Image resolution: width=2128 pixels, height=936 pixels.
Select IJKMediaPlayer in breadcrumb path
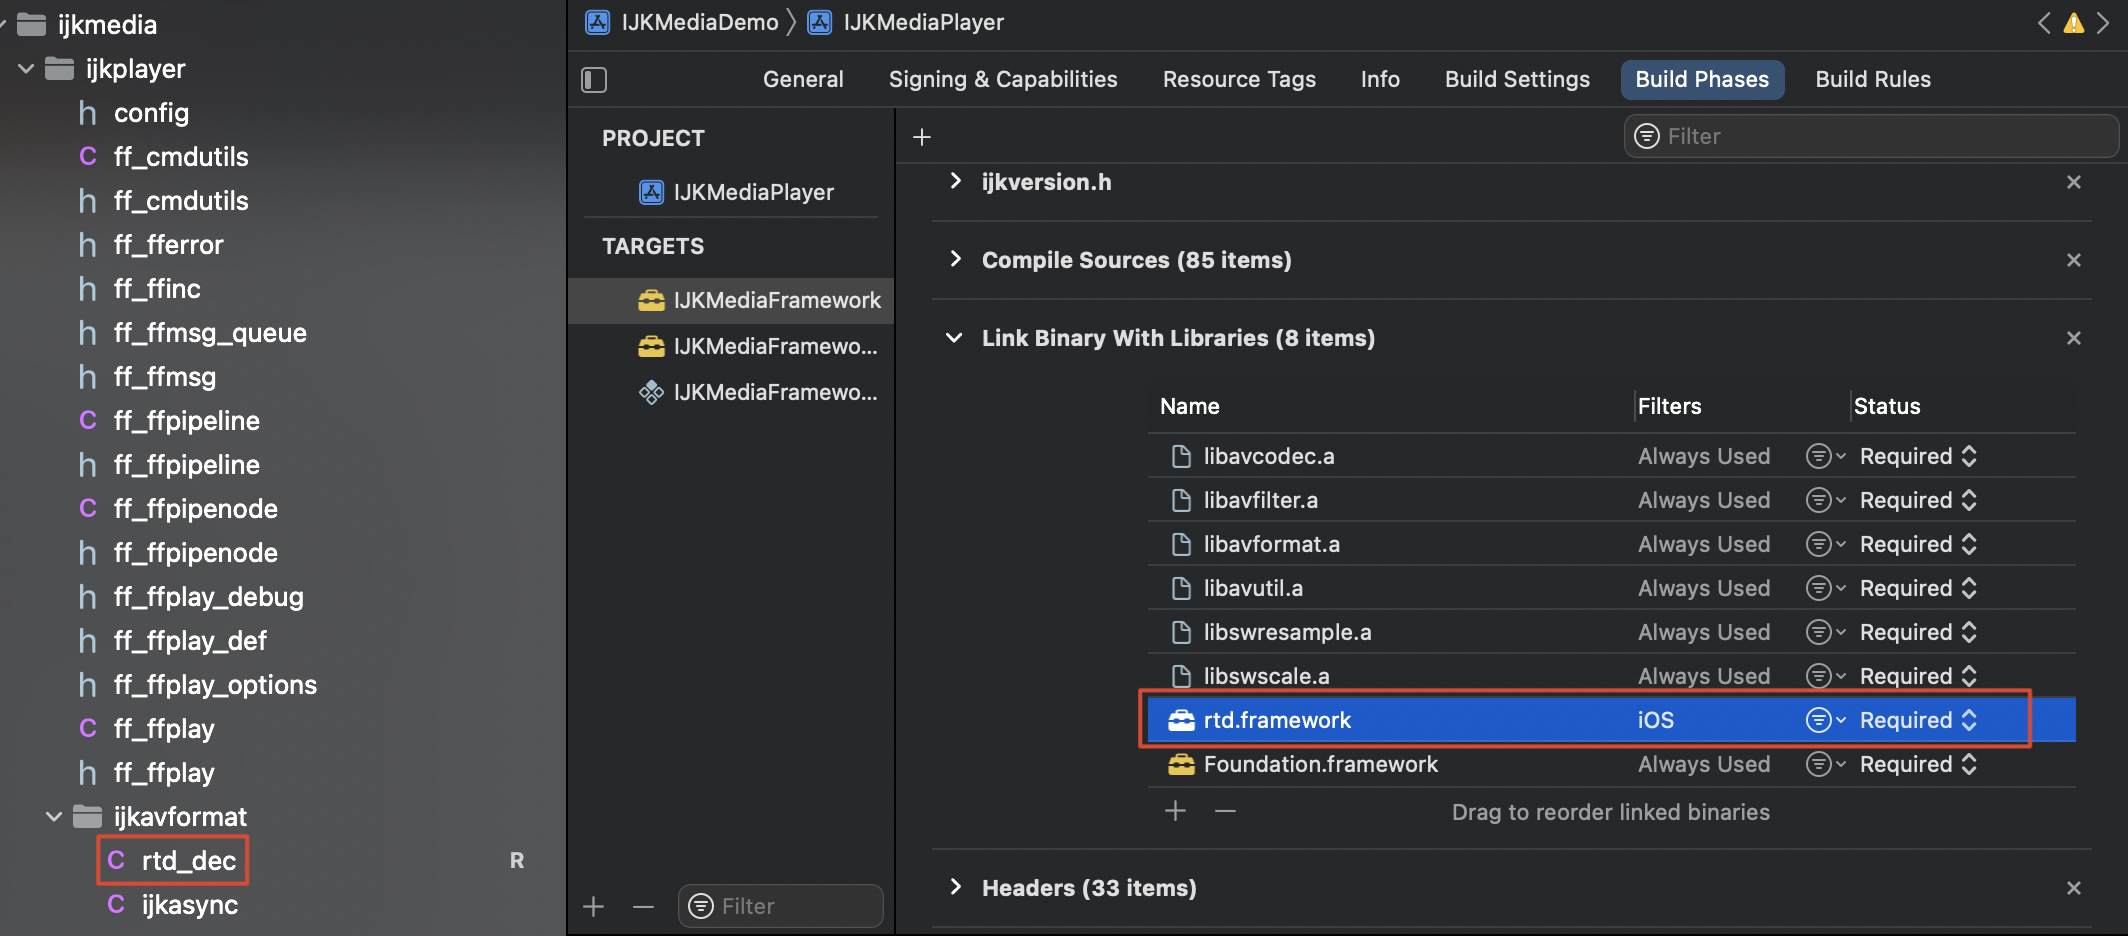[x=923, y=22]
